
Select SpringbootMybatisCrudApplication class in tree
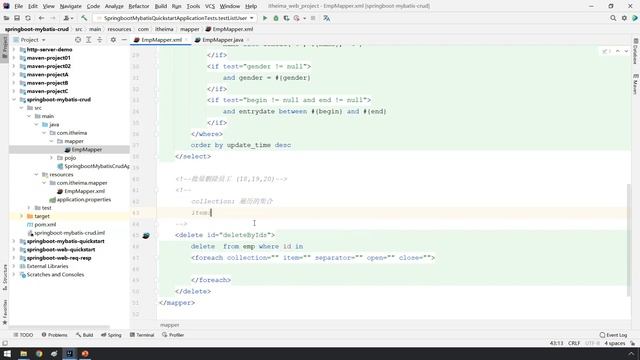pos(97,166)
